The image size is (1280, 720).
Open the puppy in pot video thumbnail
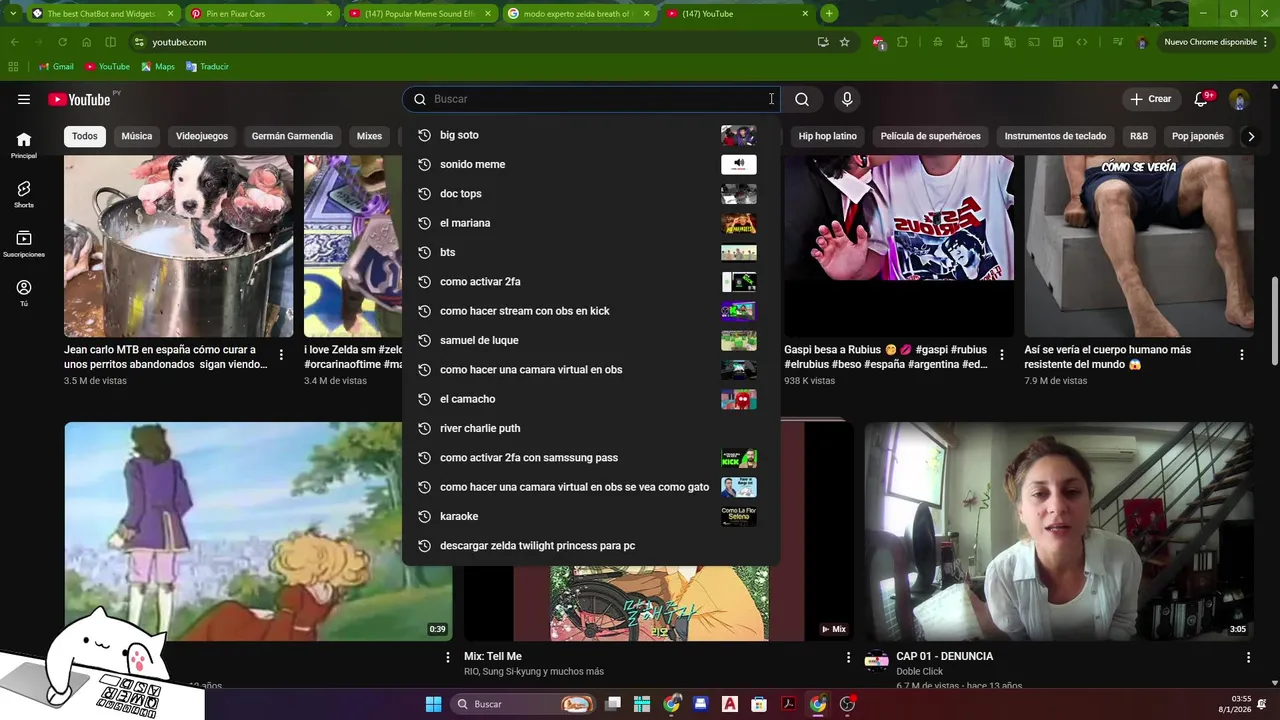pyautogui.click(x=179, y=246)
